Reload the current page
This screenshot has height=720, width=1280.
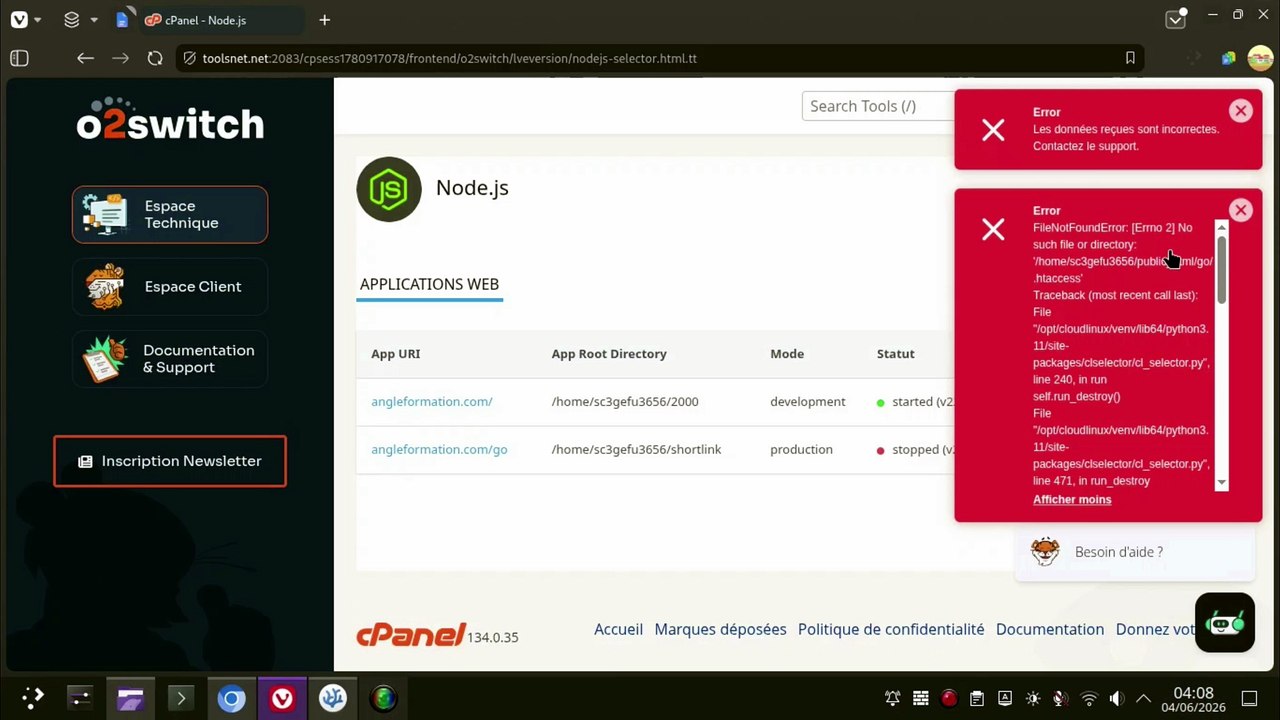[155, 58]
